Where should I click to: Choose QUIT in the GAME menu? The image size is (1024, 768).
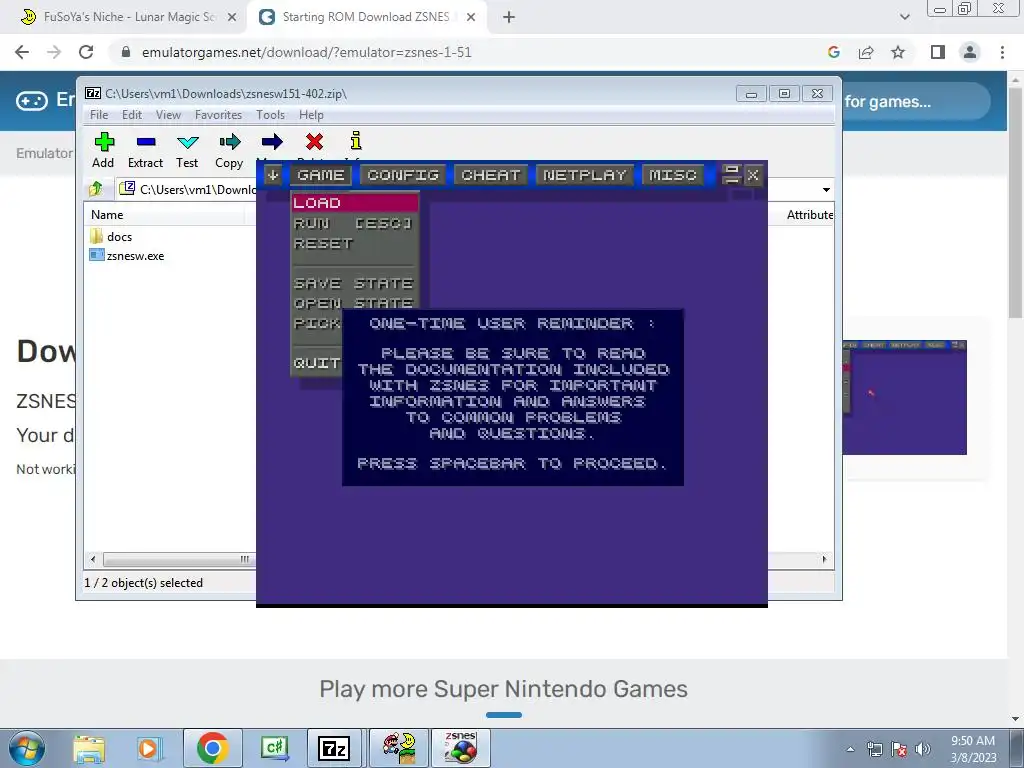pos(317,363)
